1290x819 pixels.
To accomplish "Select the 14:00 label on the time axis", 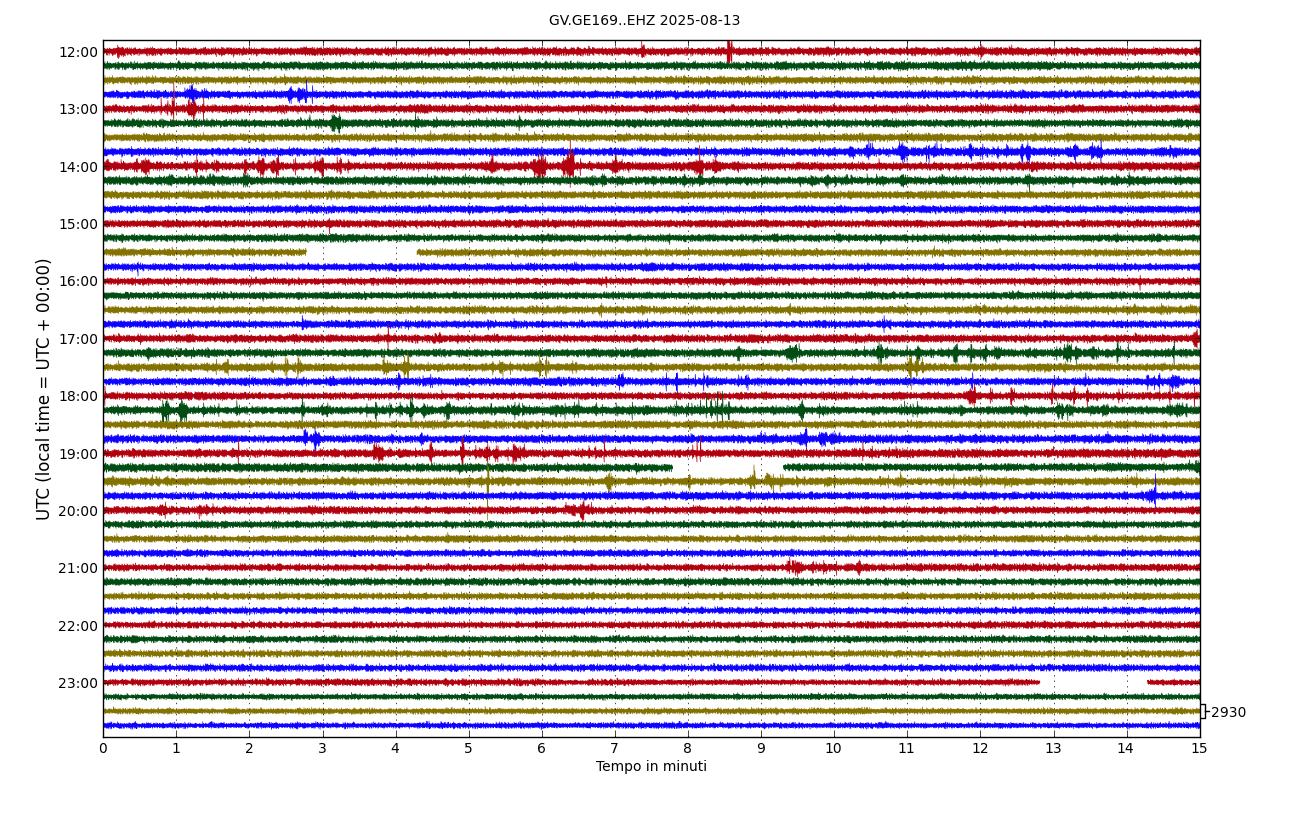I will tap(78, 167).
